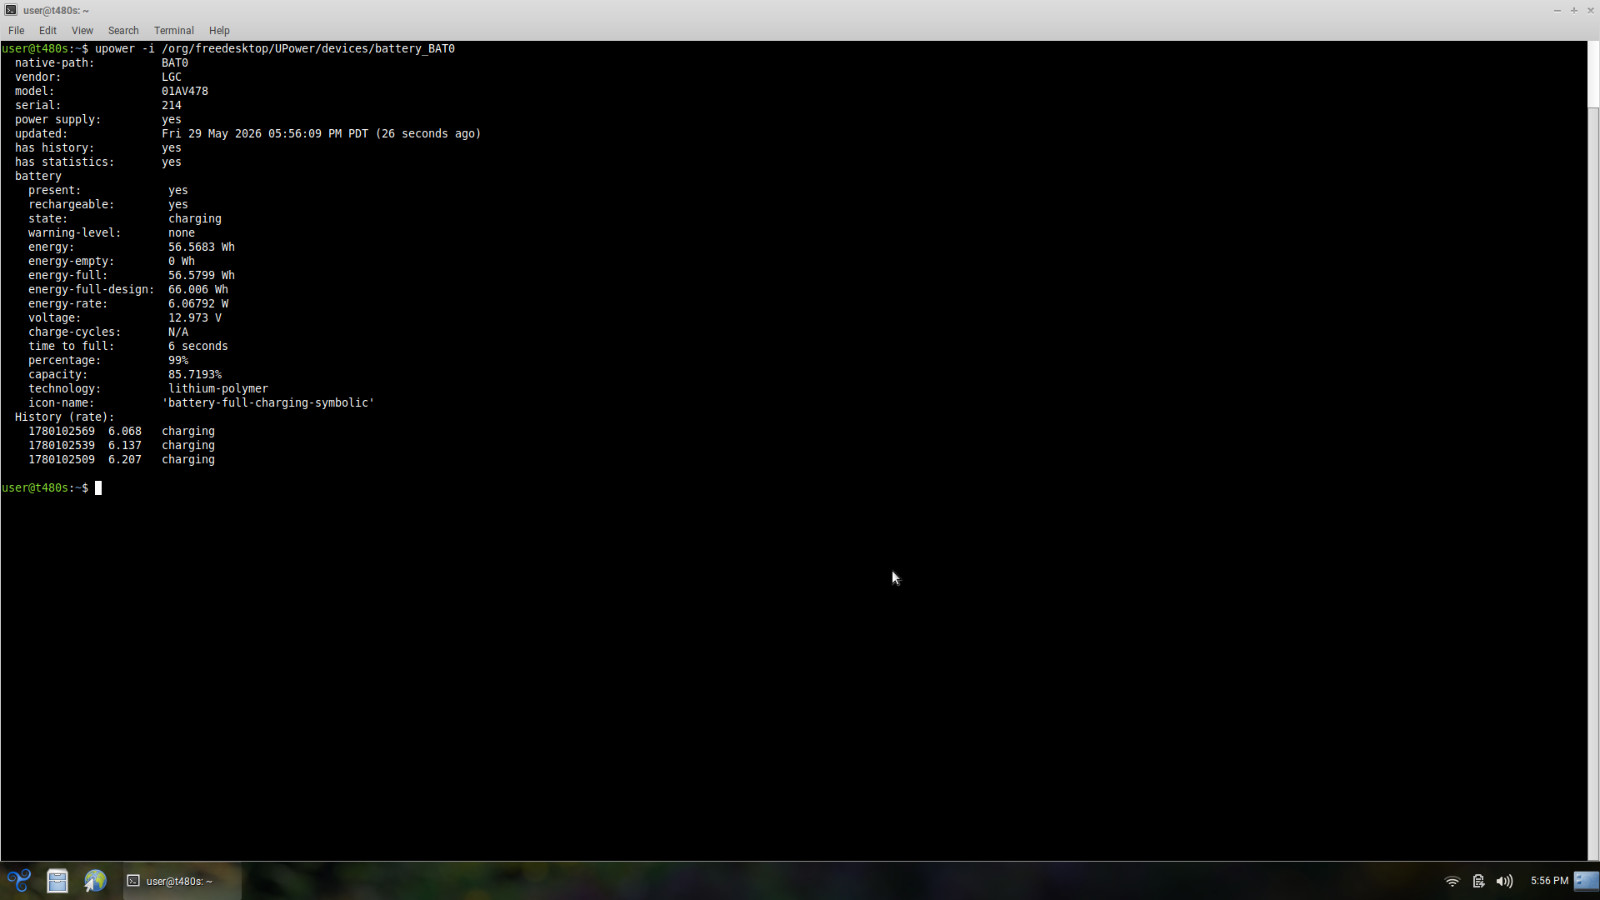Open the triskelion start menu icon

tap(19, 881)
